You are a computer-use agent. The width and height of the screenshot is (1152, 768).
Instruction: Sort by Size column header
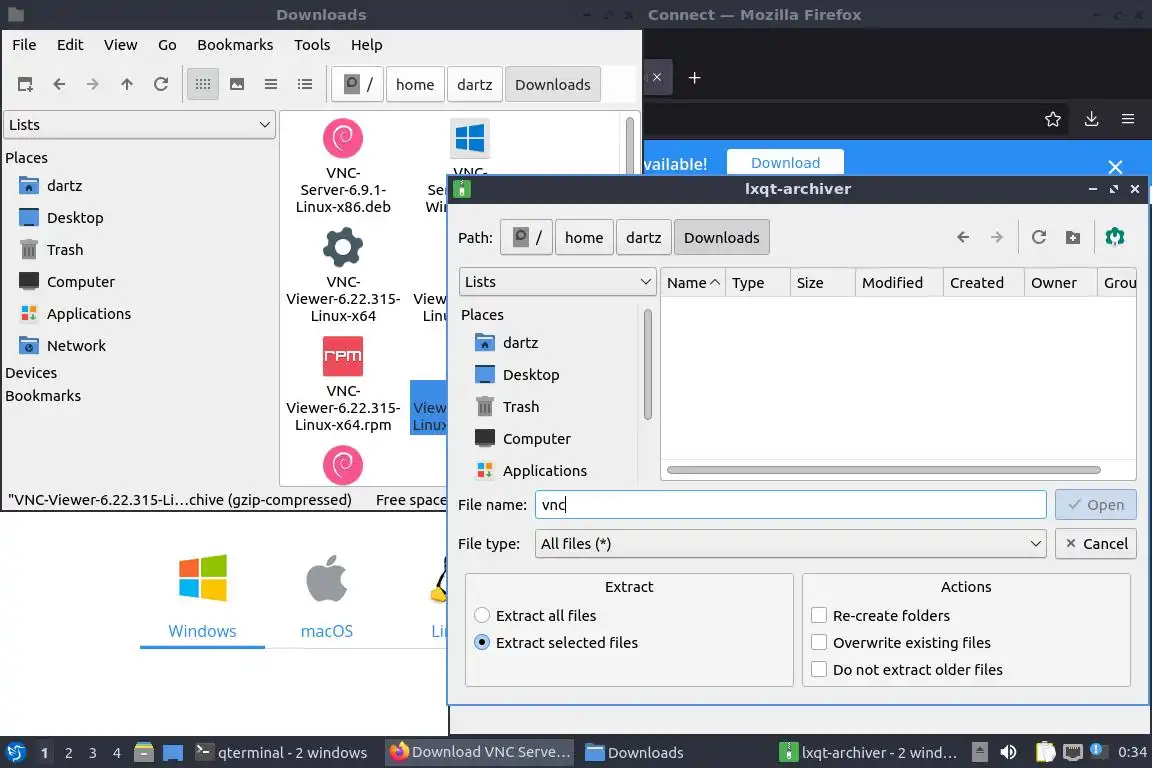[x=822, y=282]
